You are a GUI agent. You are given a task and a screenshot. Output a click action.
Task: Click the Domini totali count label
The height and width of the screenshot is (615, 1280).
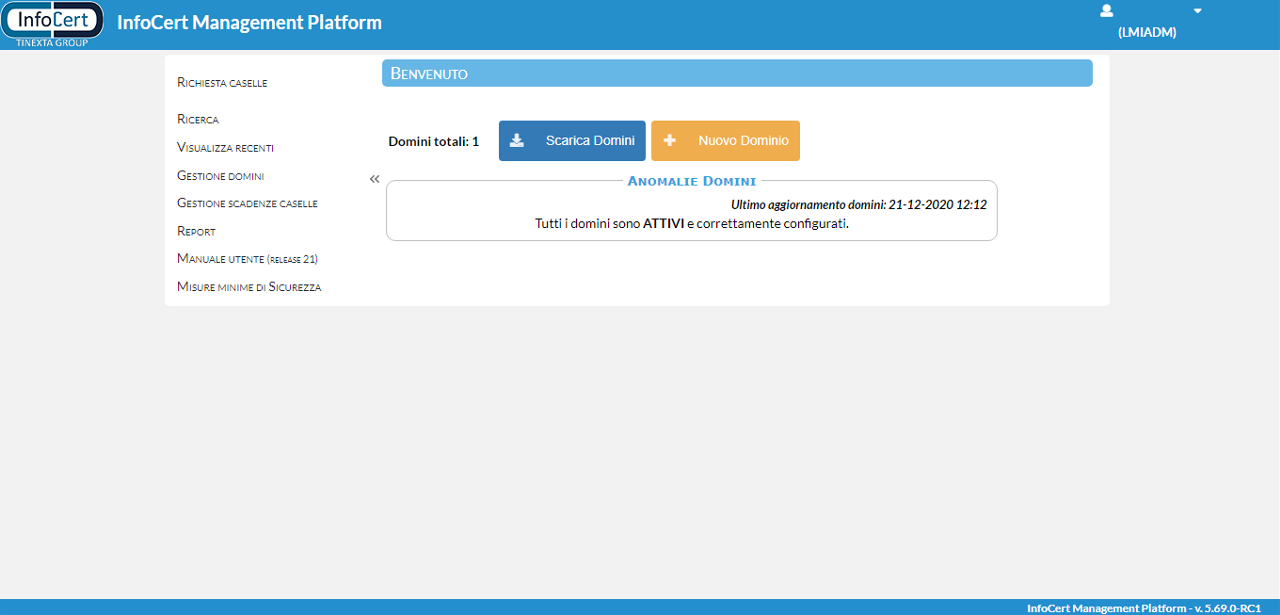coord(433,141)
